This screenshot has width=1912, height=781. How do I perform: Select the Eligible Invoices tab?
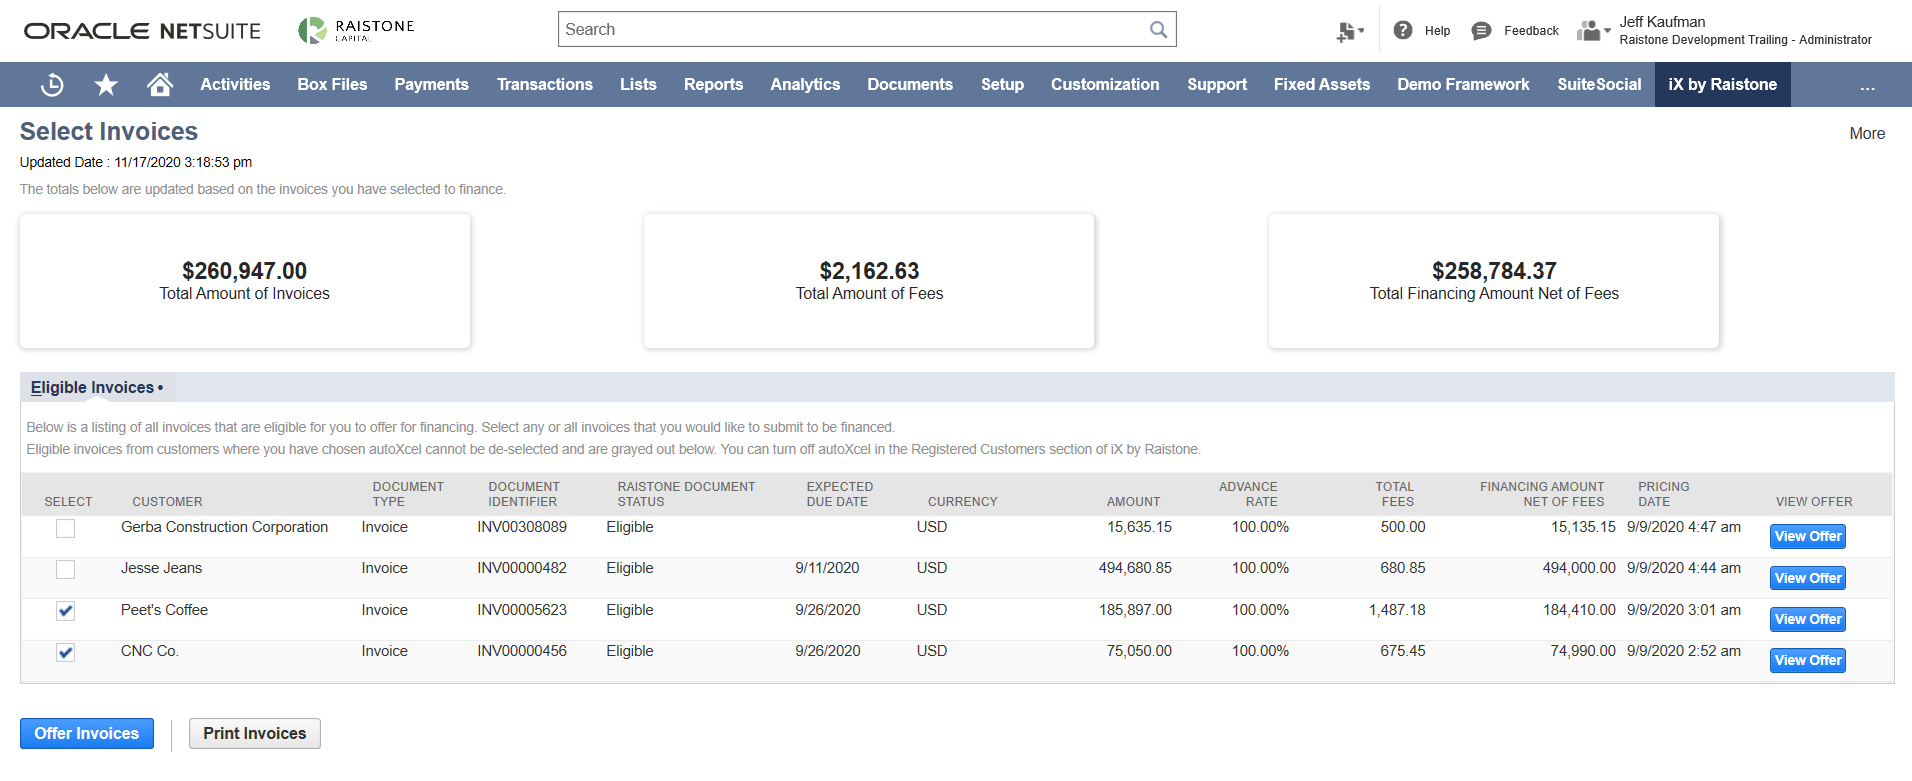[92, 387]
